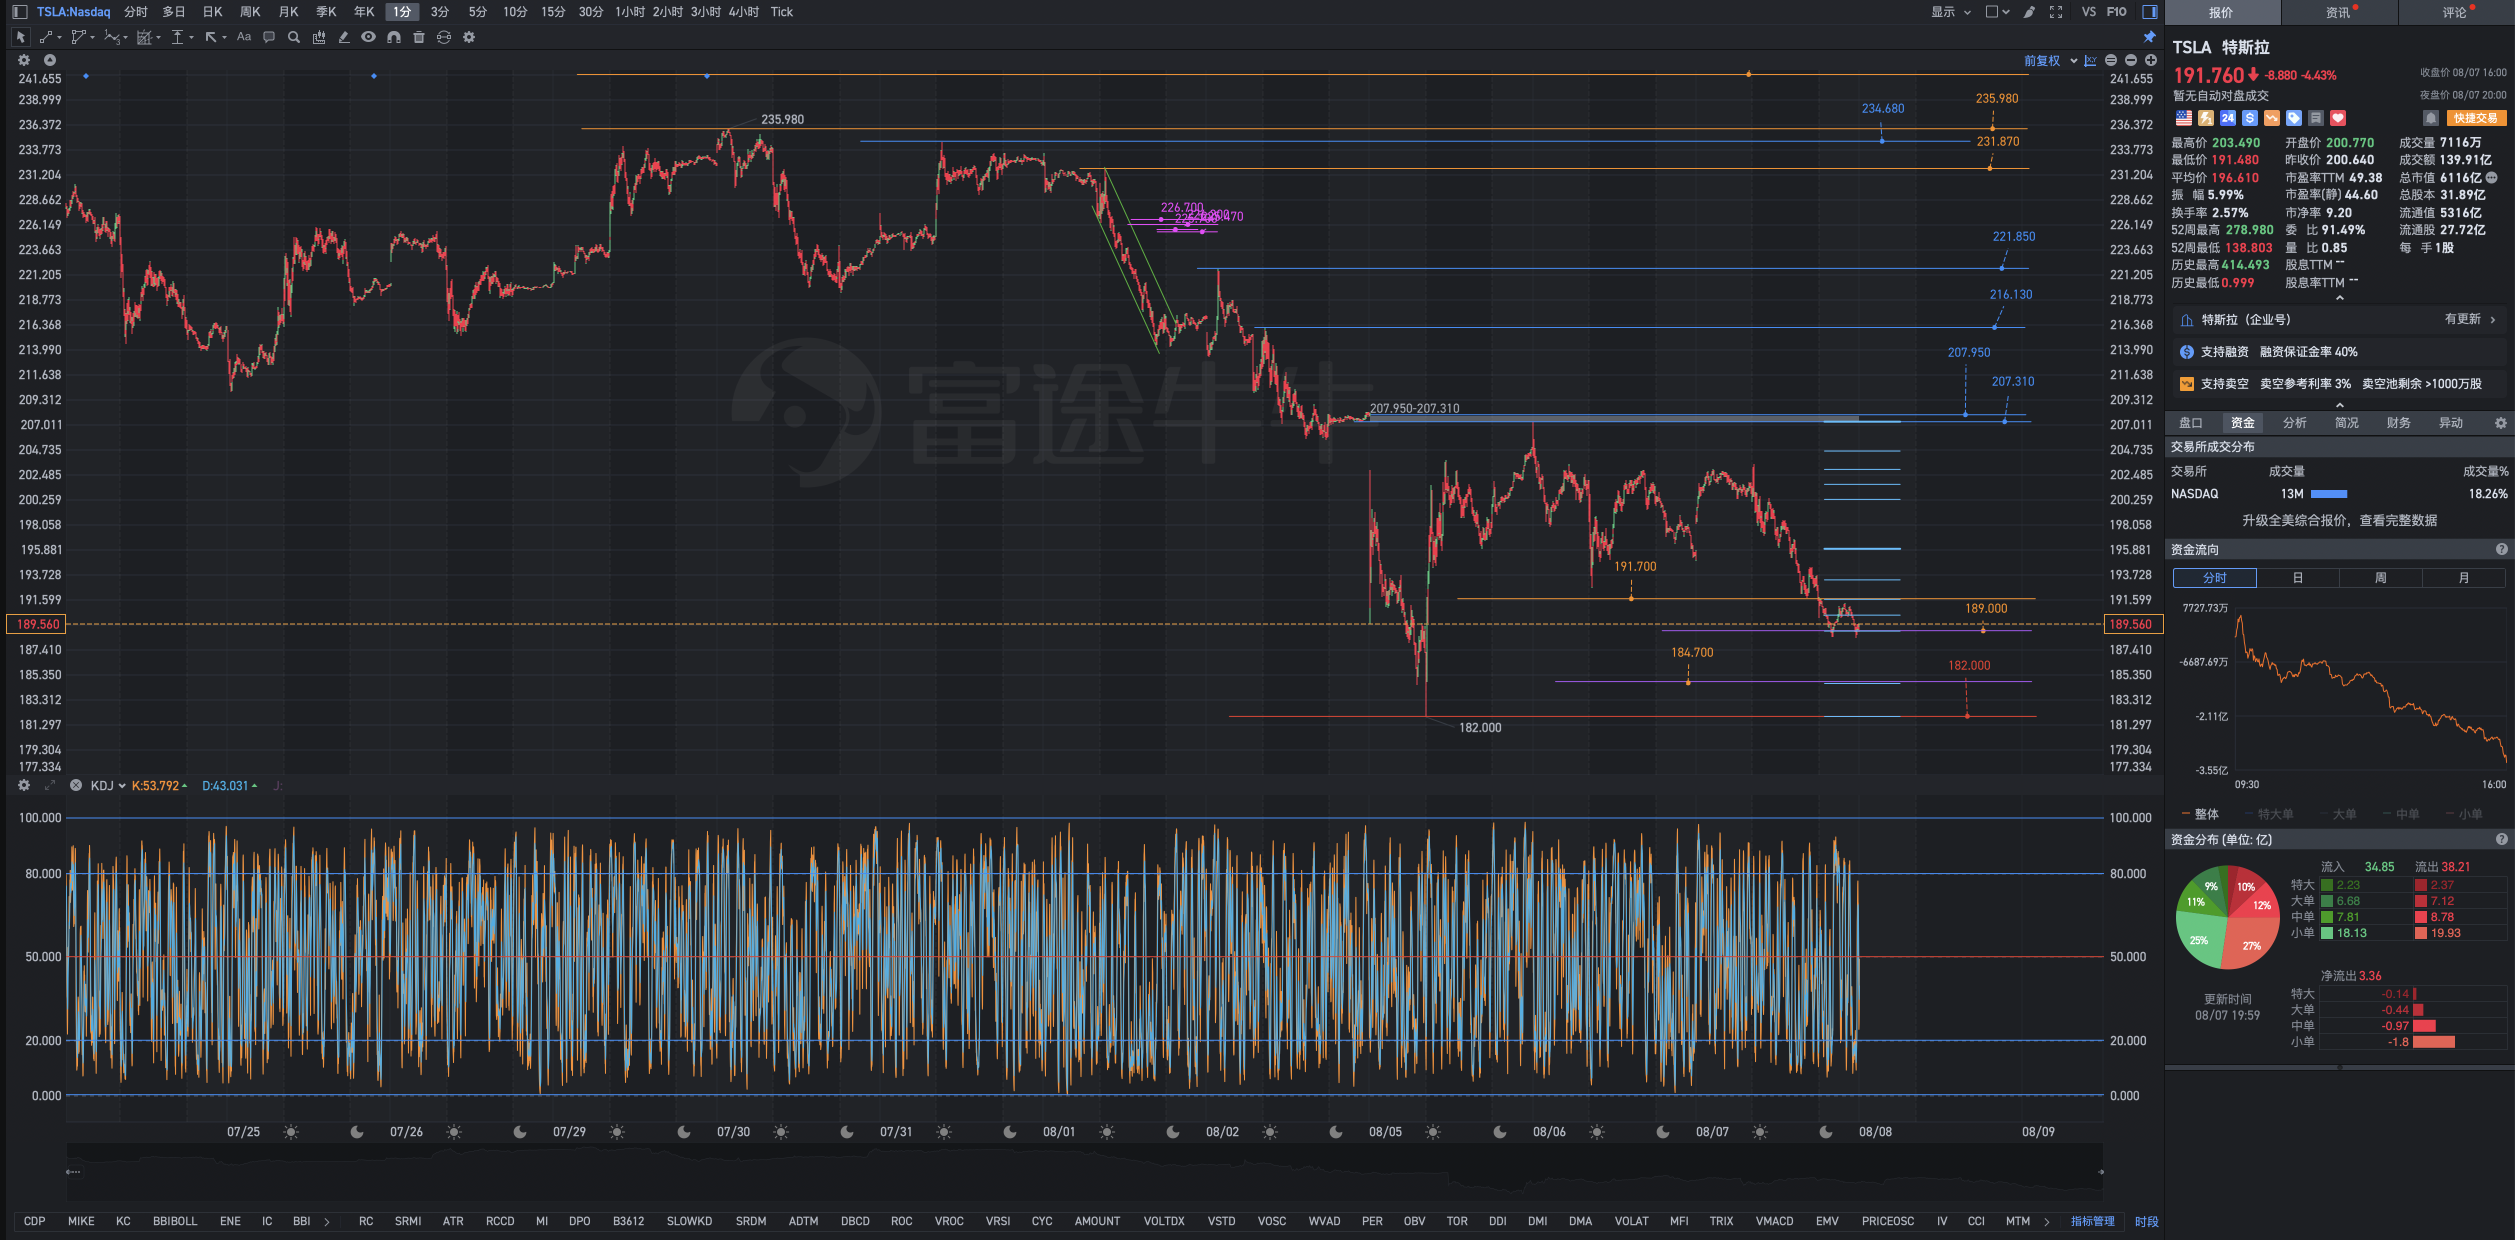Choose the line drawing tool
The image size is (2515, 1240).
[x=47, y=37]
